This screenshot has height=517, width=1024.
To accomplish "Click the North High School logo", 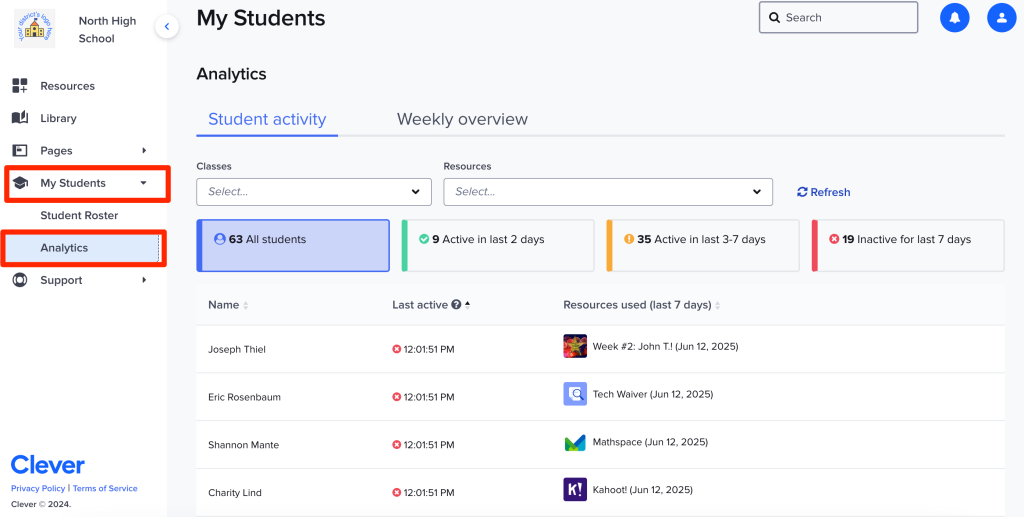I will point(35,28).
